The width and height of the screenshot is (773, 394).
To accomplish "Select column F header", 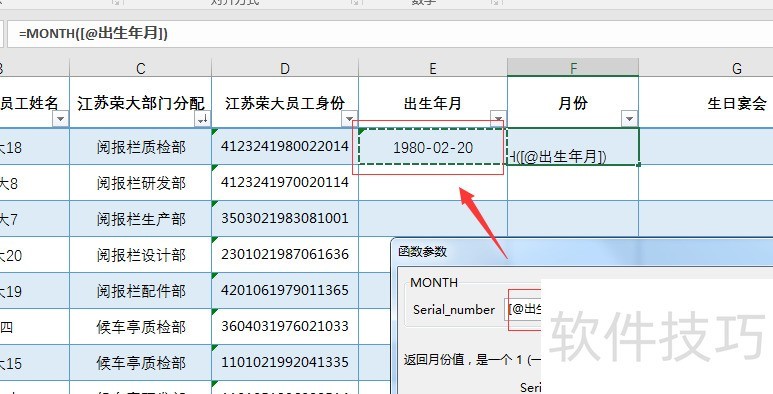I will tap(573, 68).
